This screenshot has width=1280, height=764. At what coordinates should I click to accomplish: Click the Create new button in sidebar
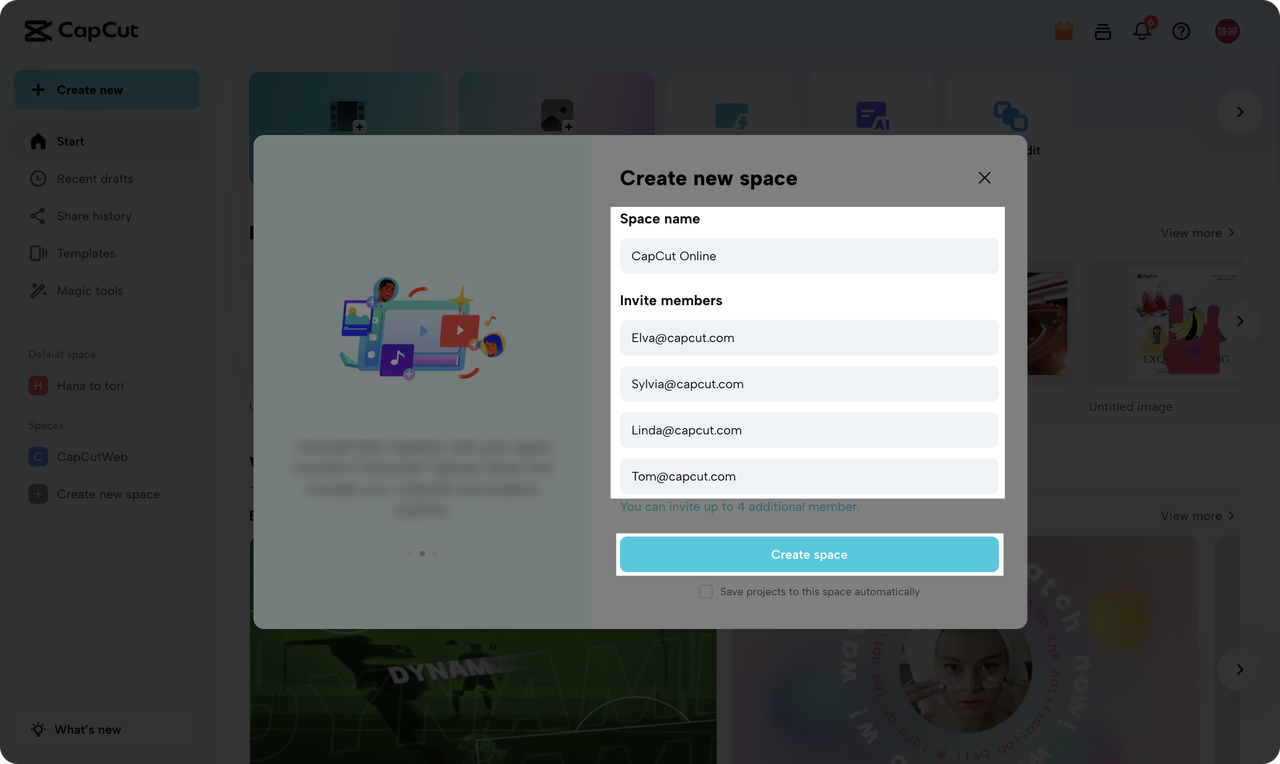[107, 90]
